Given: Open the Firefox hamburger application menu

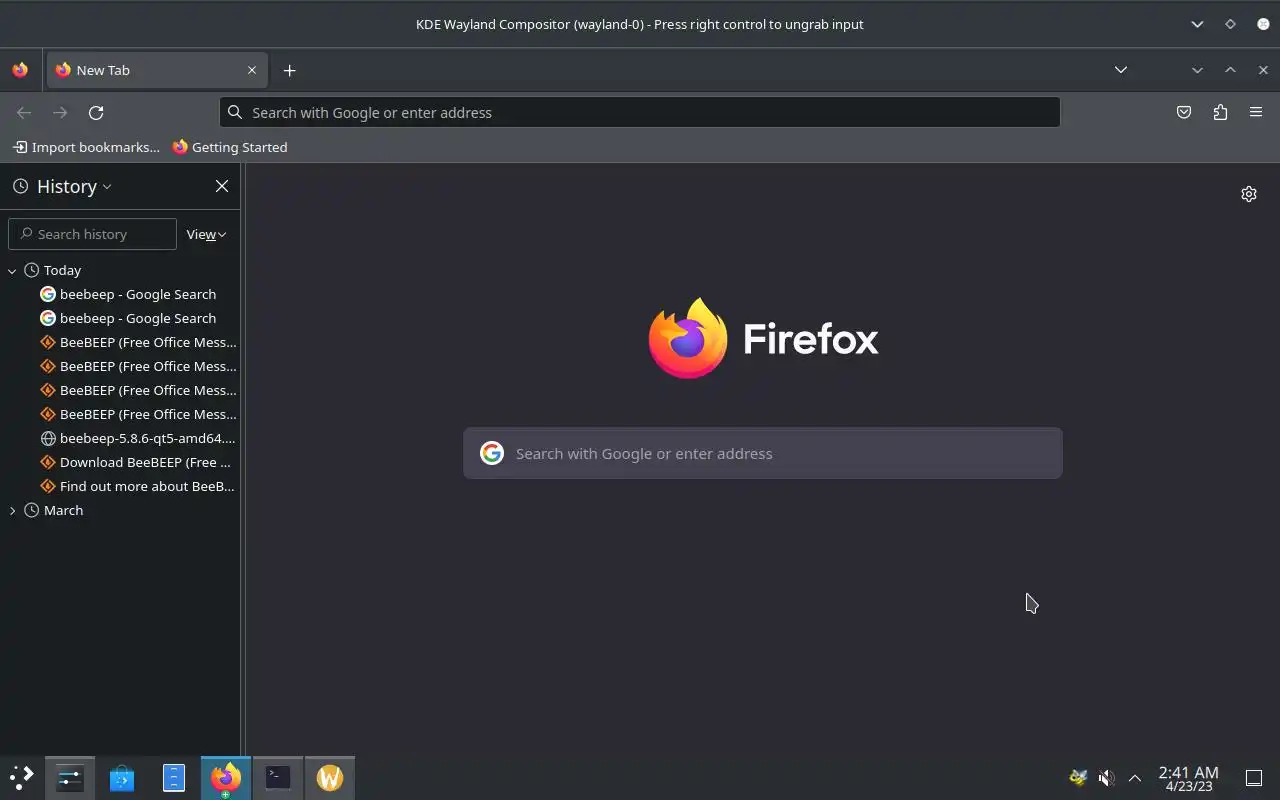Looking at the screenshot, I should click(1256, 112).
